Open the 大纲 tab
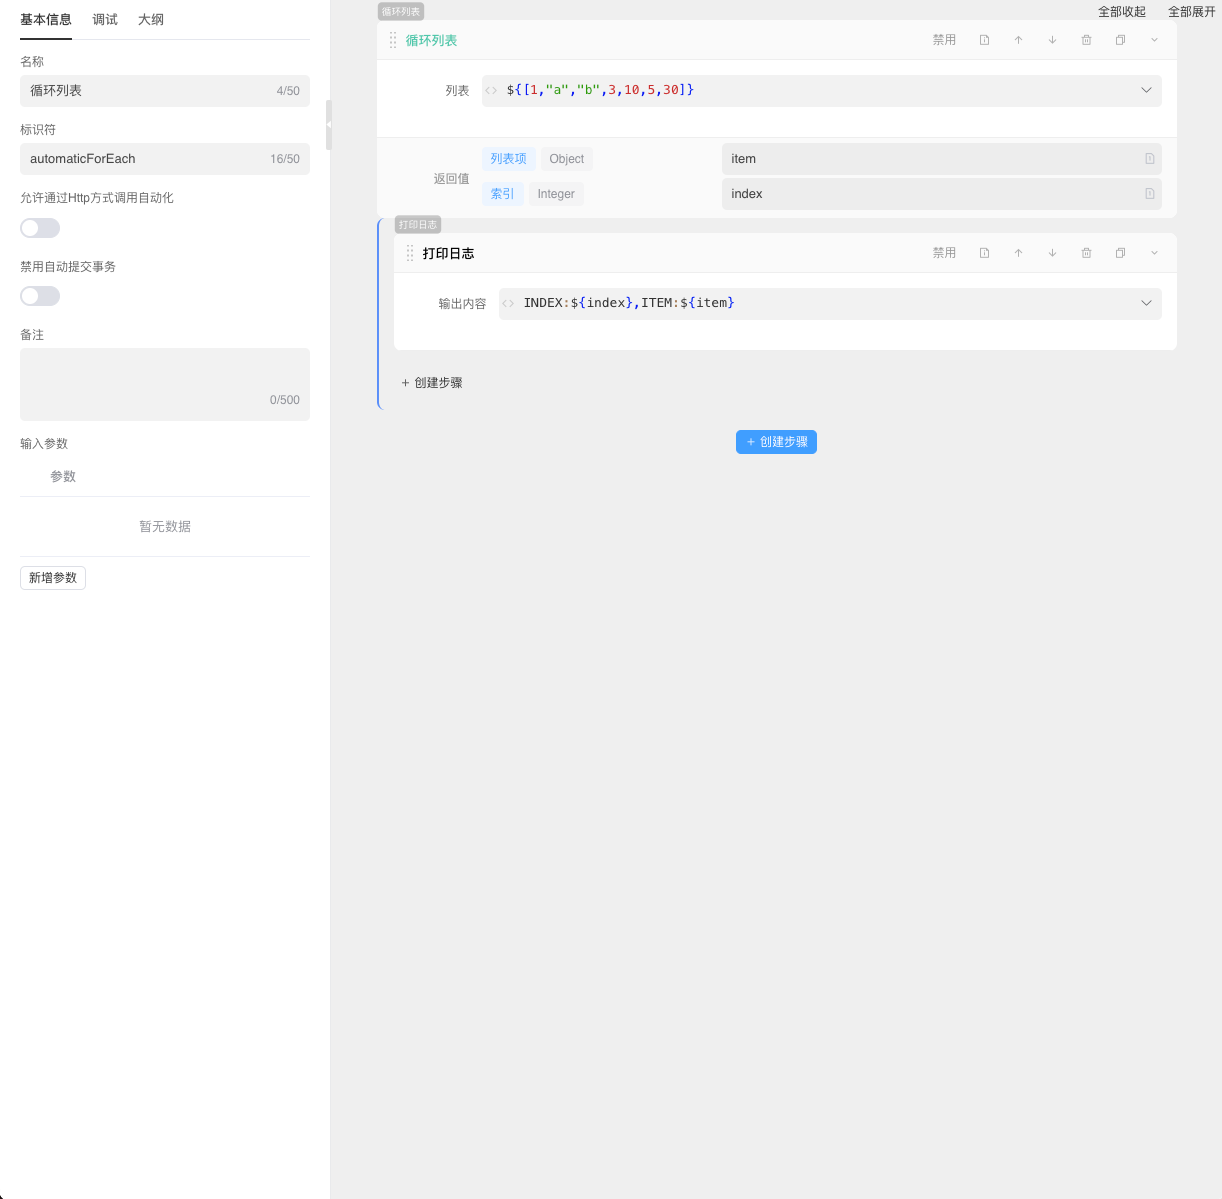The width and height of the screenshot is (1222, 1199). (x=151, y=19)
